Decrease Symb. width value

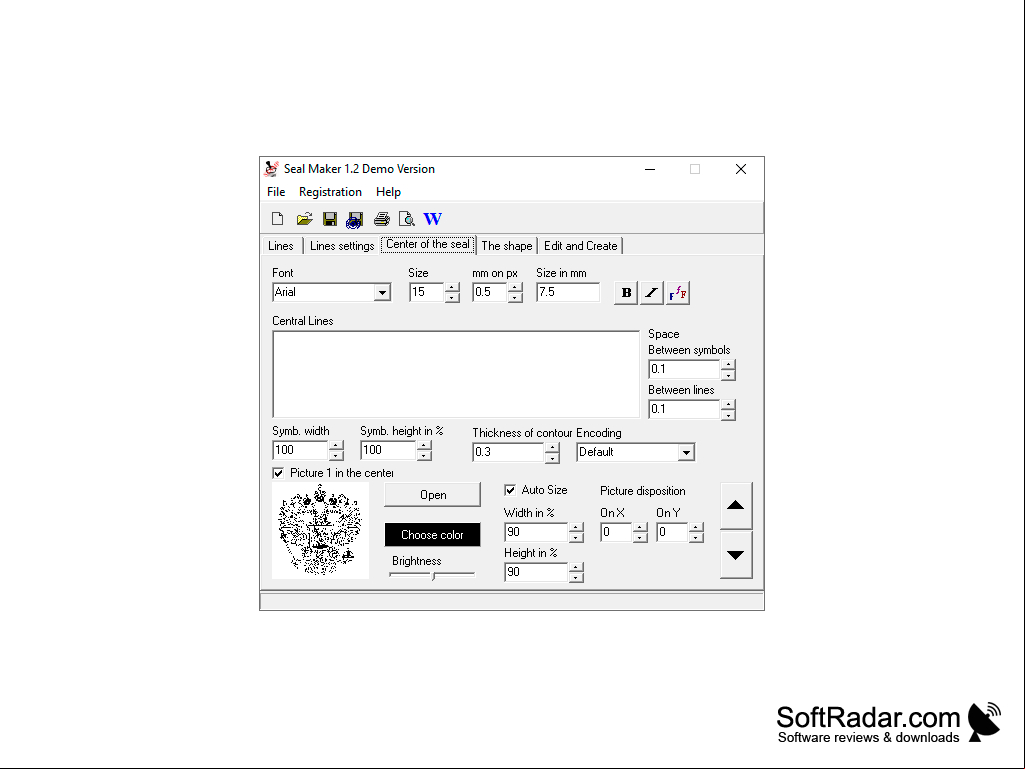(336, 455)
